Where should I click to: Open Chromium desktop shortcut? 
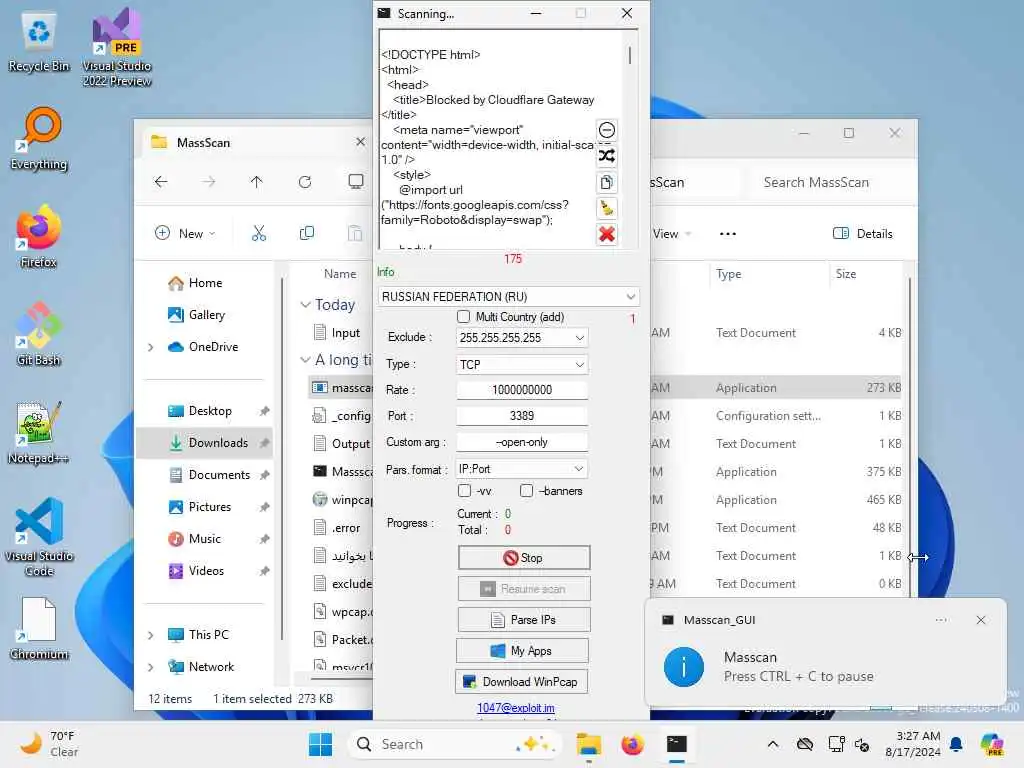pos(39,628)
